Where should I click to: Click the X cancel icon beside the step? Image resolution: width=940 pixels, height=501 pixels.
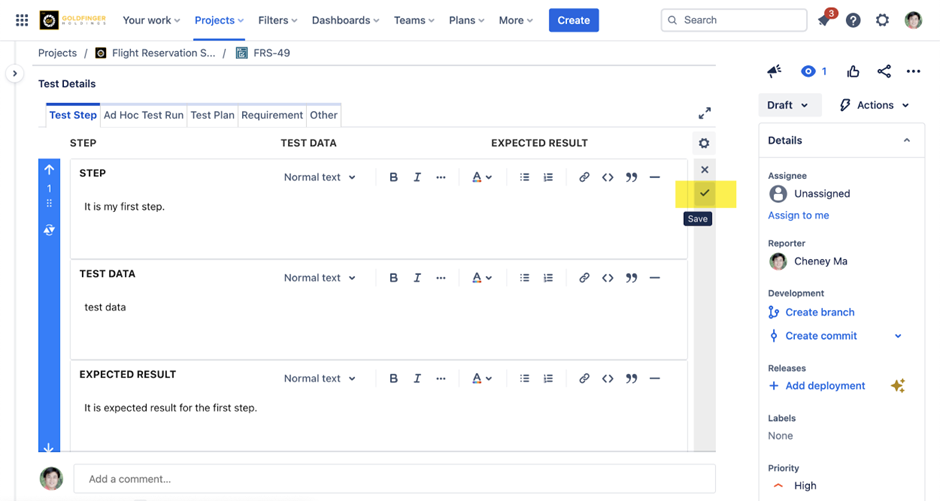704,170
